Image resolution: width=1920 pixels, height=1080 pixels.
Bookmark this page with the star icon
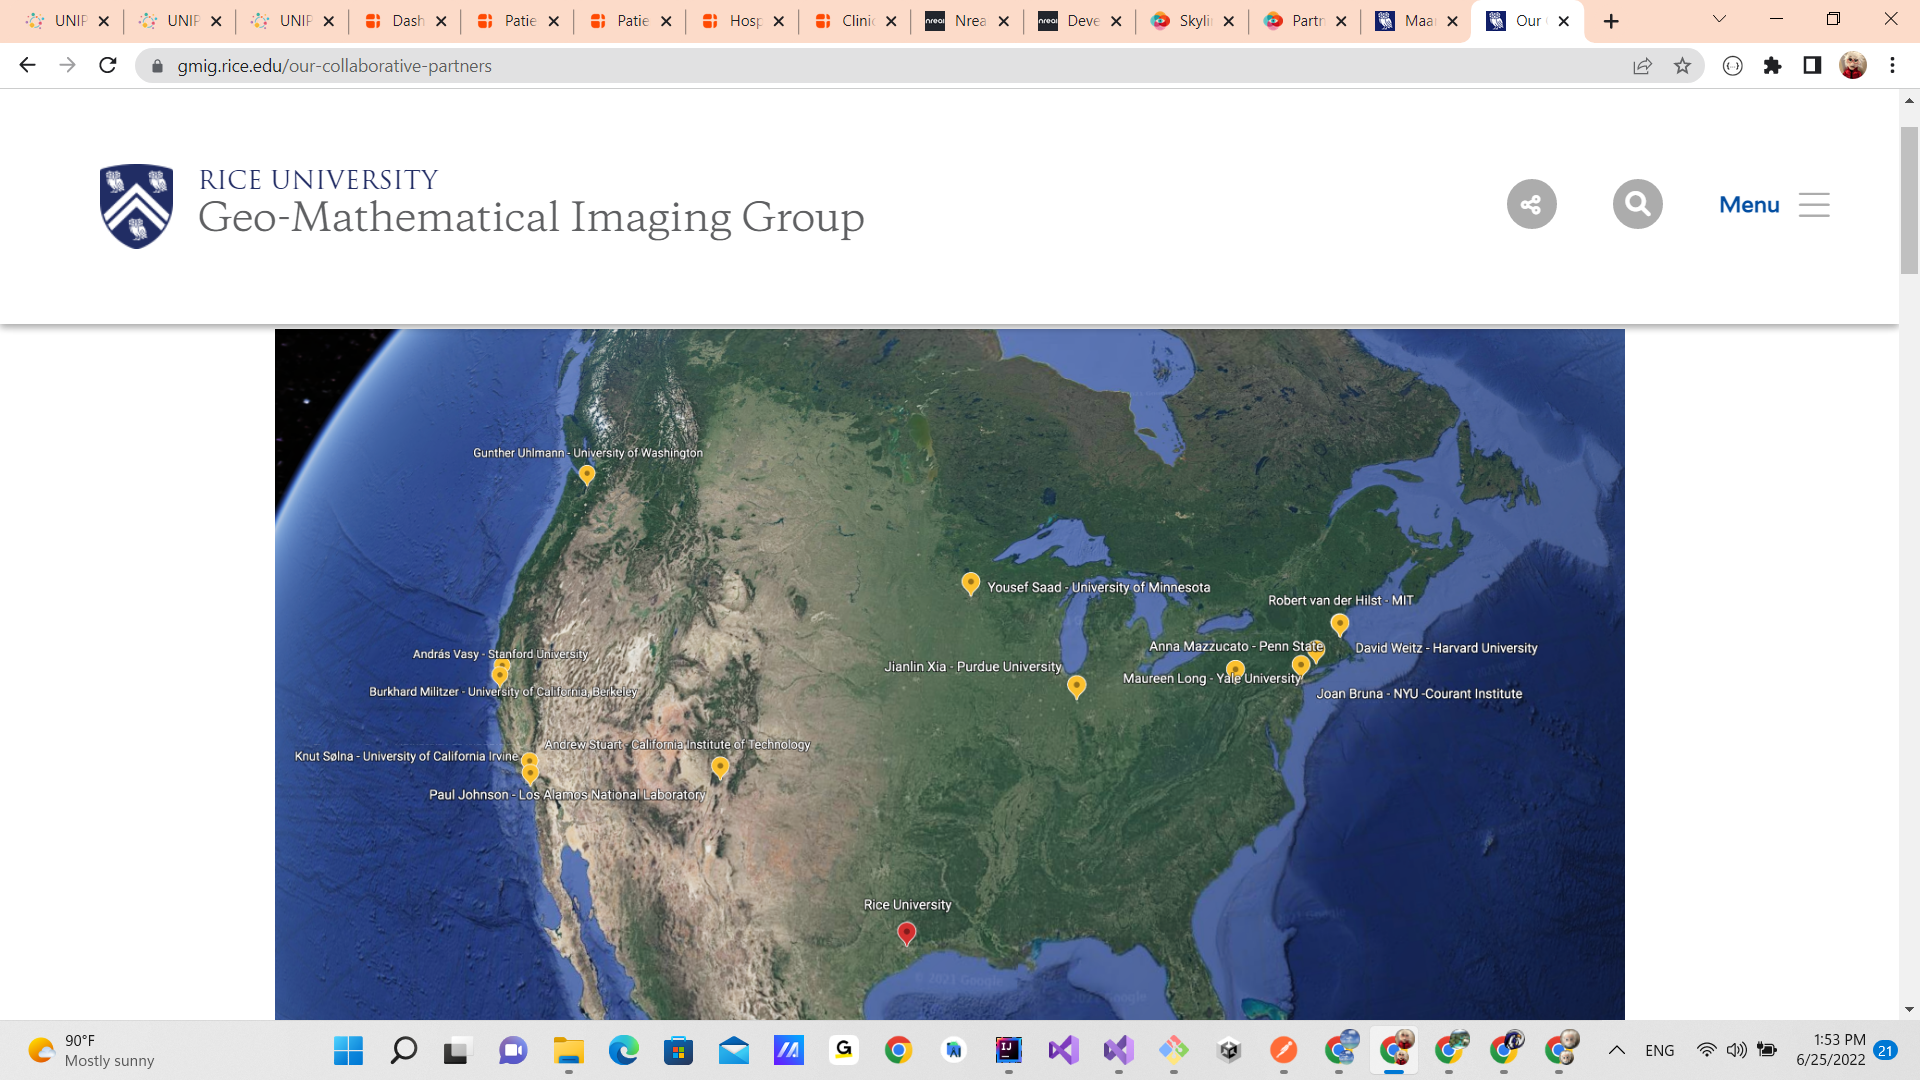[1682, 66]
